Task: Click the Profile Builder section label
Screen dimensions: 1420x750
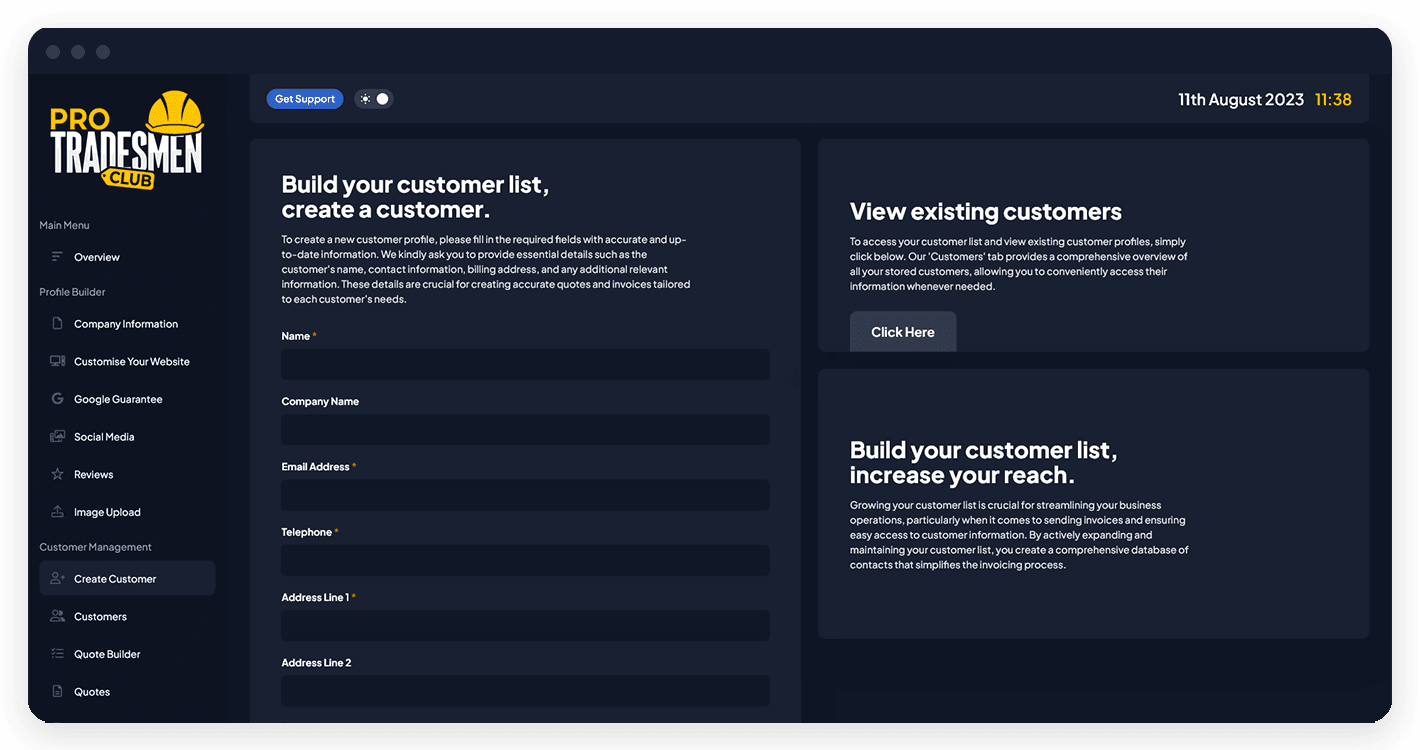Action: pyautogui.click(x=72, y=292)
